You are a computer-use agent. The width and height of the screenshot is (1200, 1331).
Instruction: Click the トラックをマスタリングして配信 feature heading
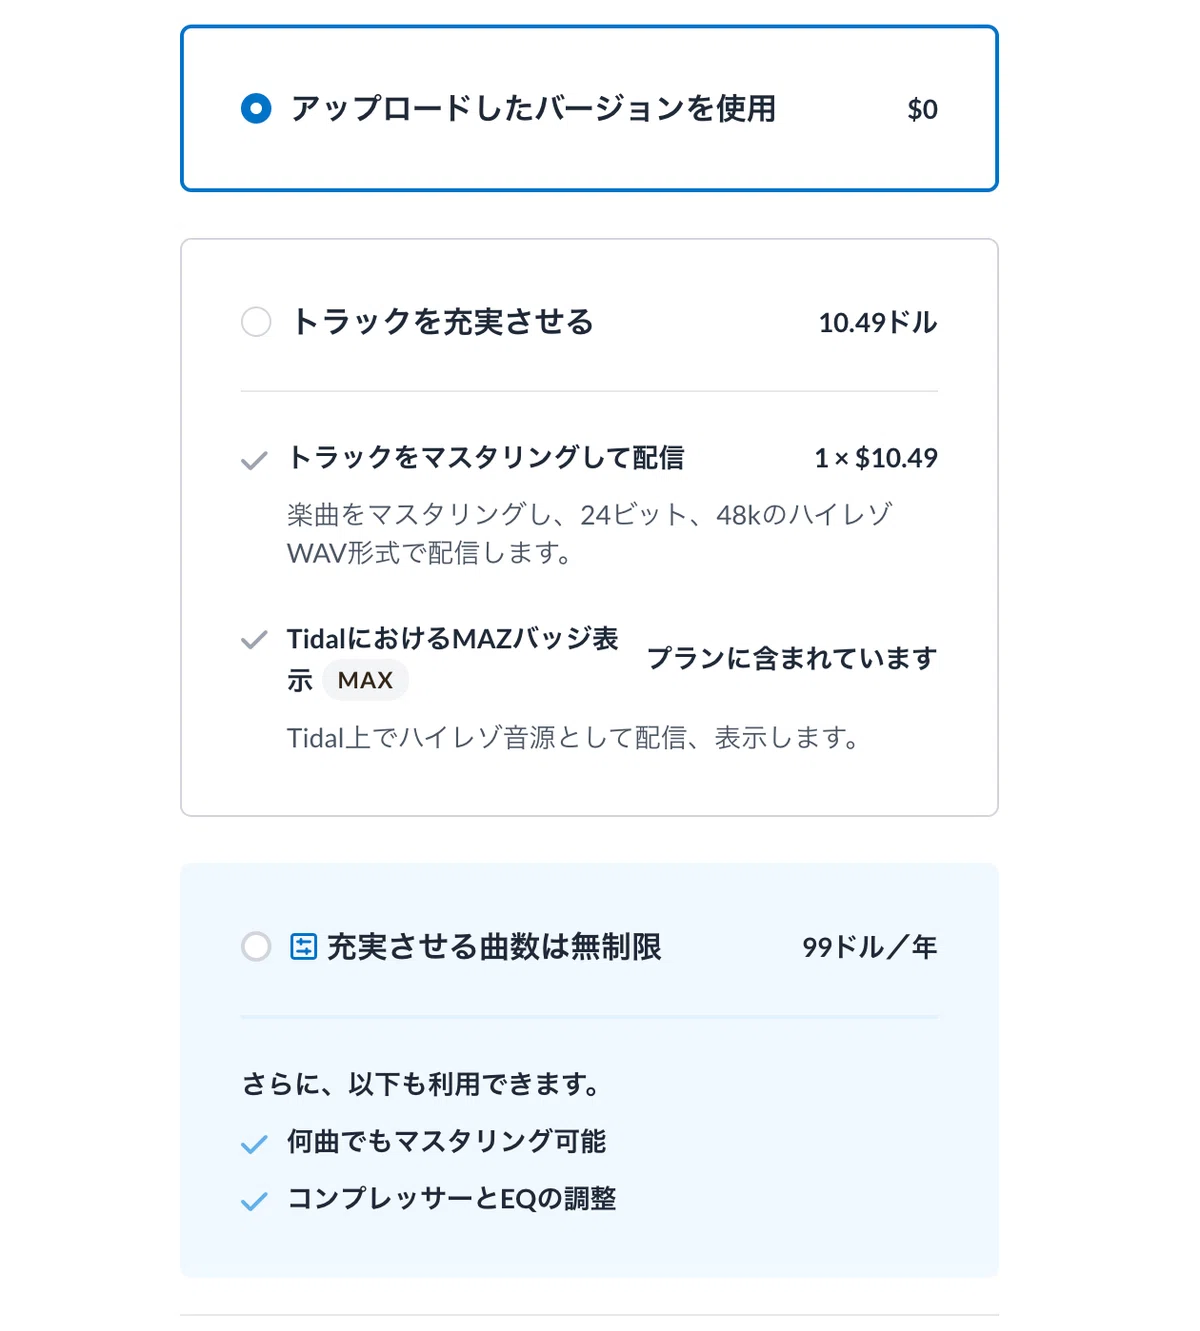(x=485, y=457)
